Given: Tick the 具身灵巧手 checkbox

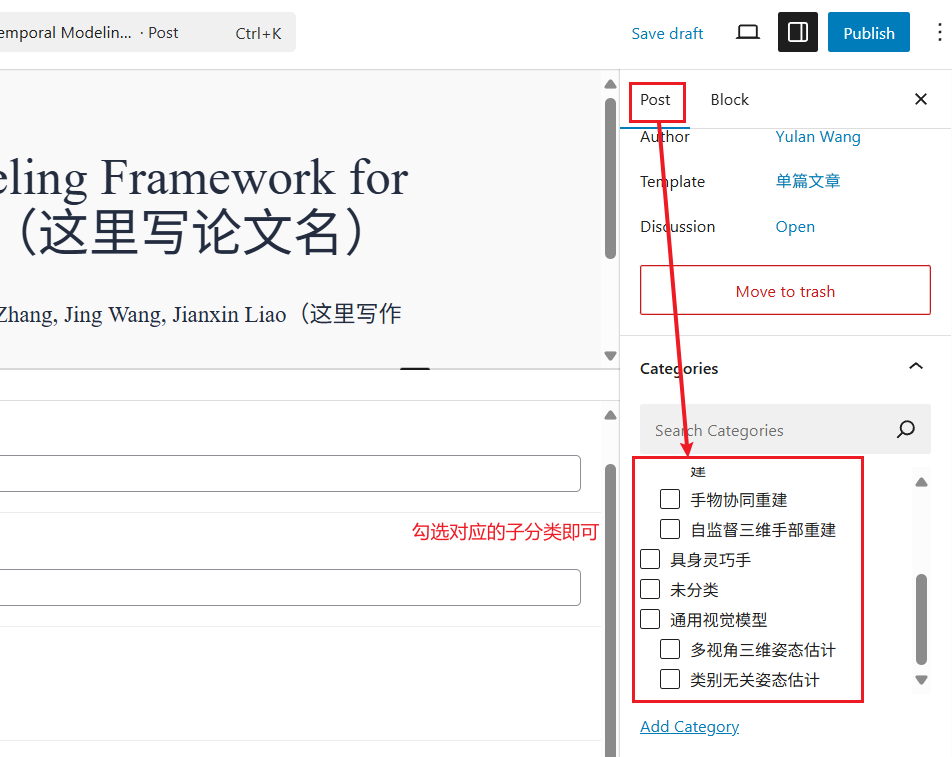Looking at the screenshot, I should tap(650, 560).
